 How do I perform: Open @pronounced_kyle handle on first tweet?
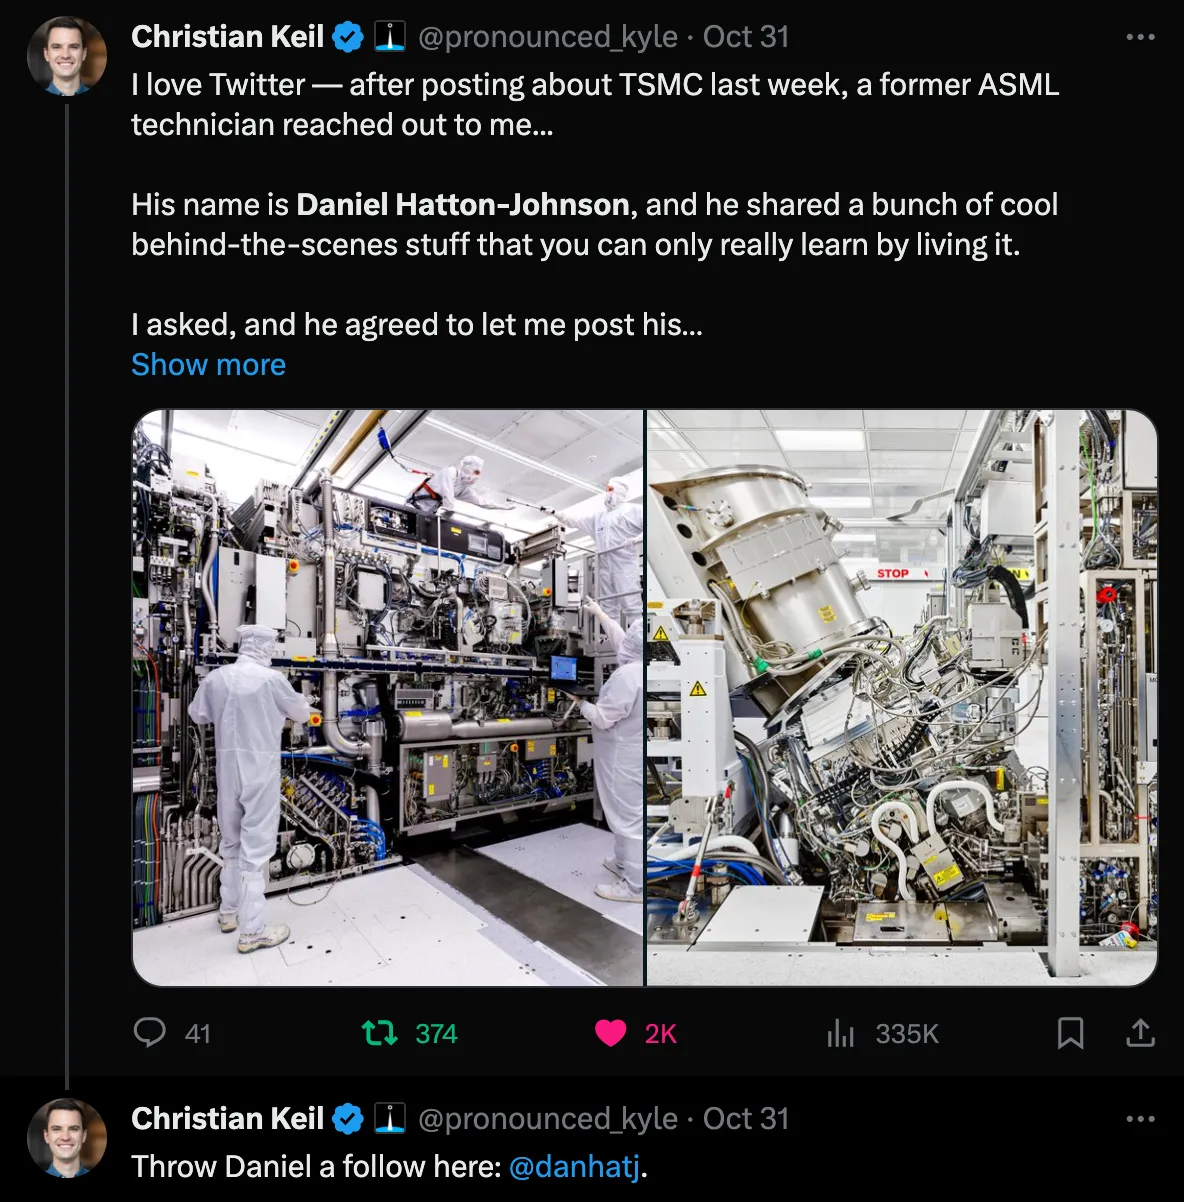point(547,37)
